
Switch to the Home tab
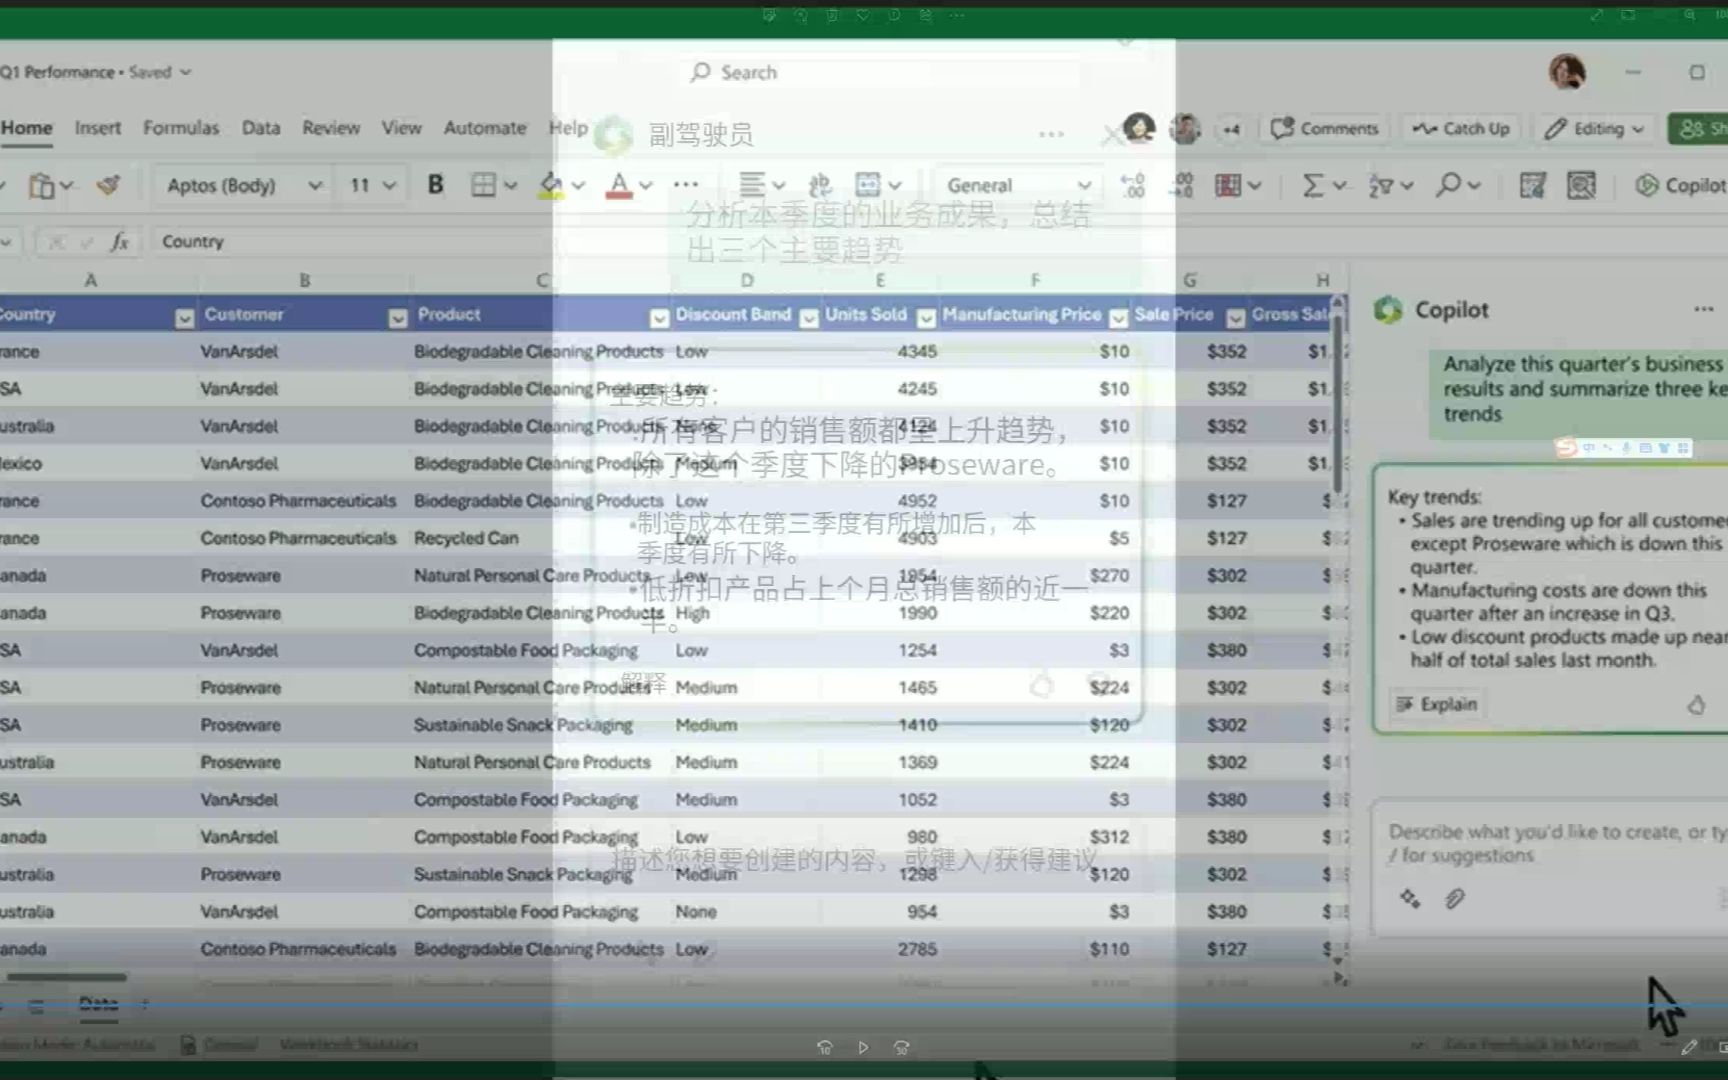coord(26,128)
